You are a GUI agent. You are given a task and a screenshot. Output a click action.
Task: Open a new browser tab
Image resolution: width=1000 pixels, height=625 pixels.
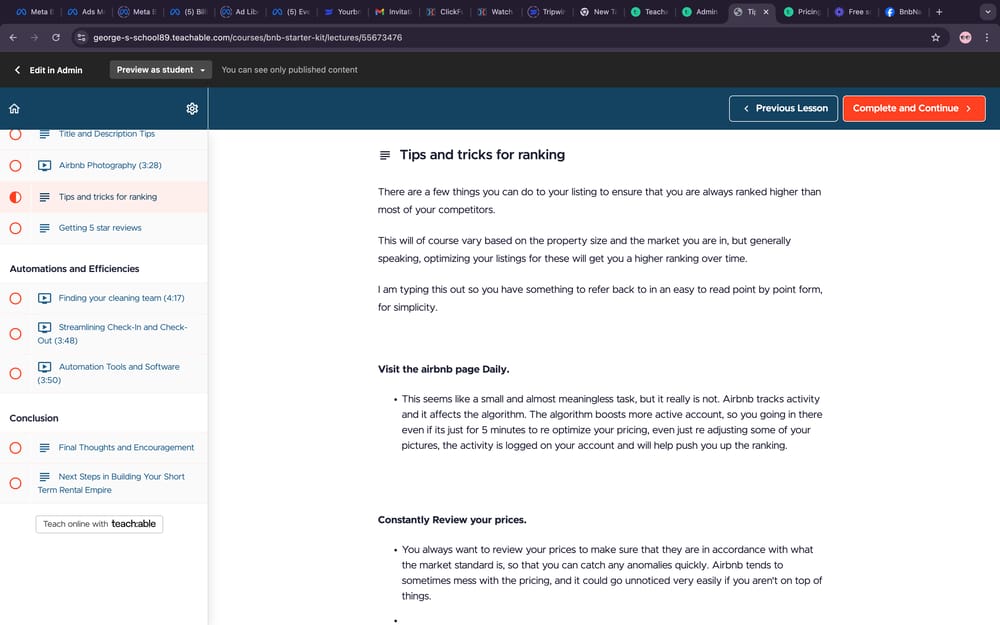(x=939, y=11)
